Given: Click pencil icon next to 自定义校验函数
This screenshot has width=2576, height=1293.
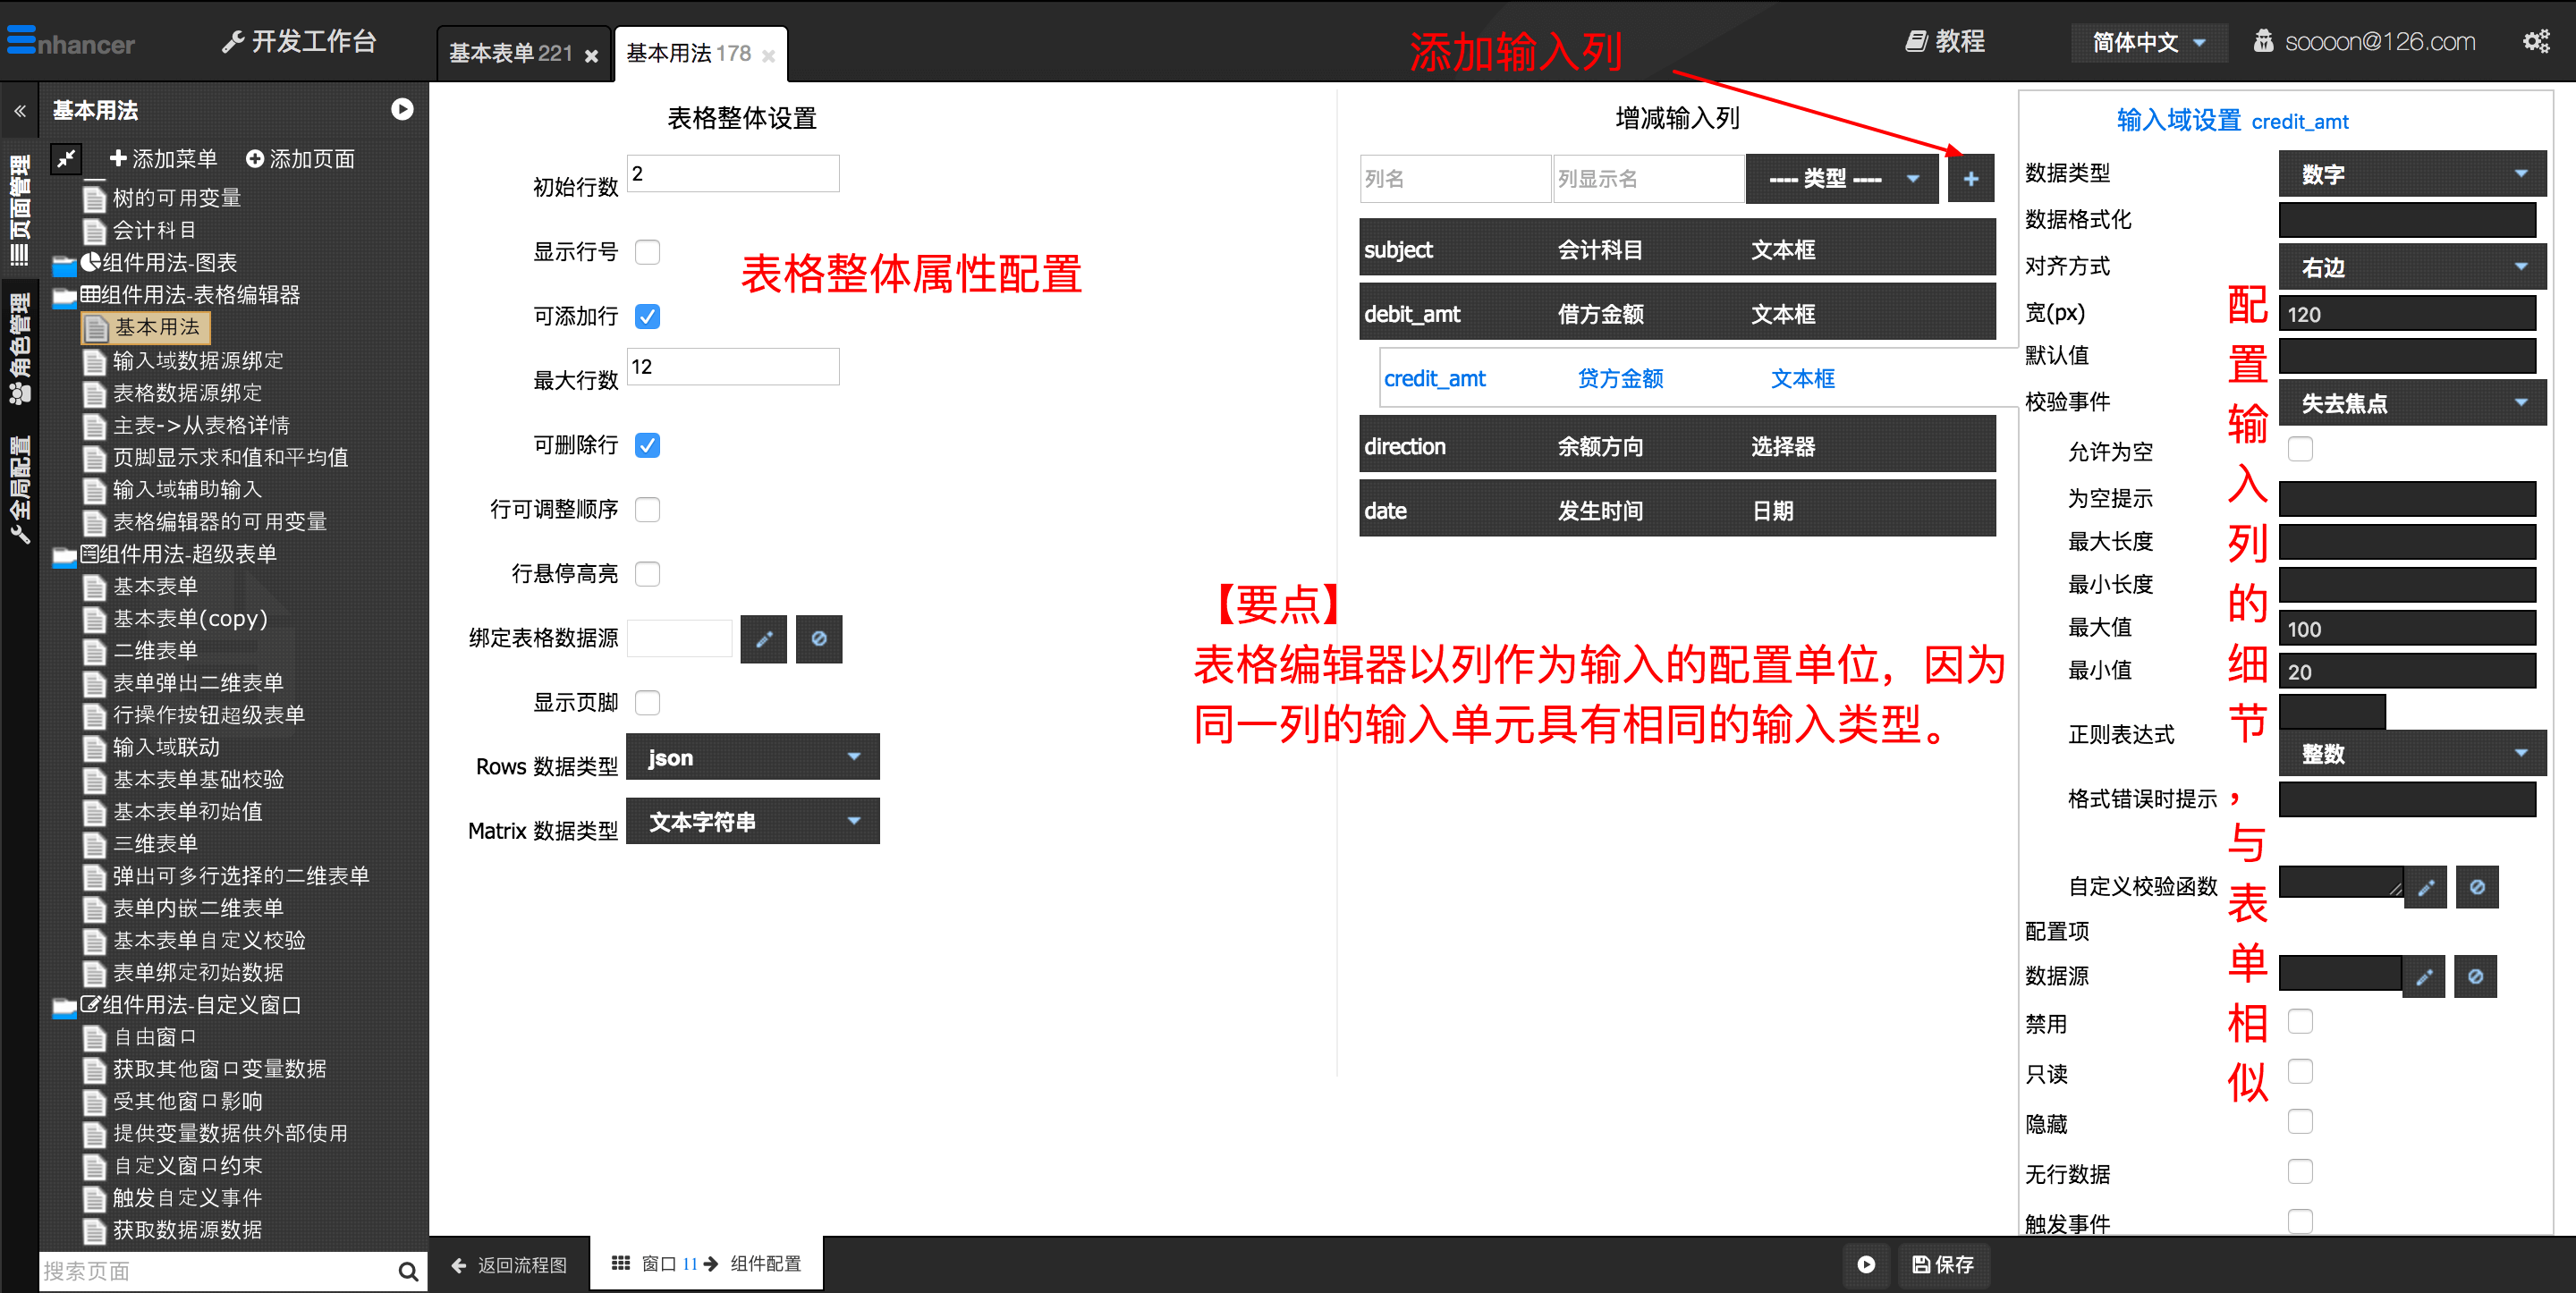Looking at the screenshot, I should (2425, 887).
